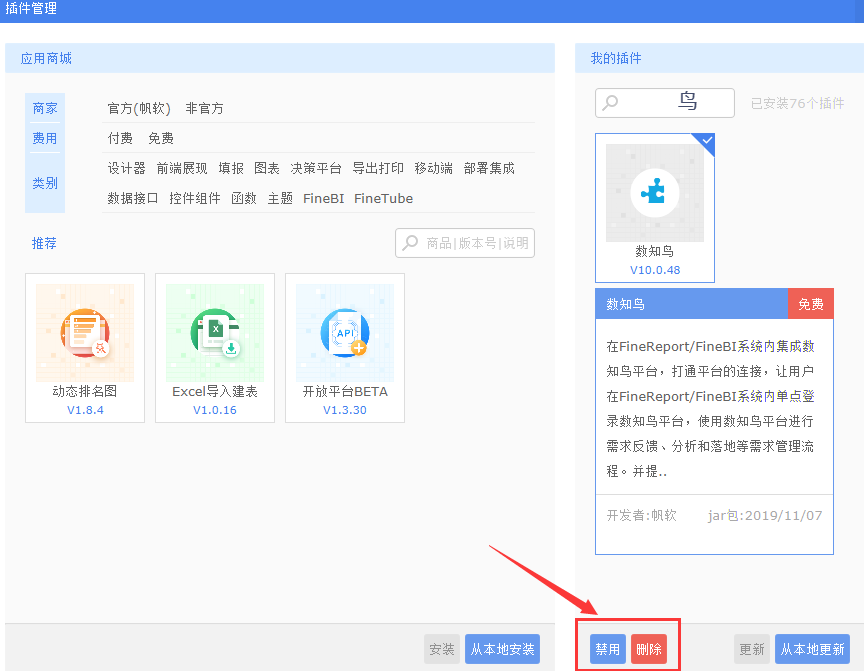Click the 从本地安装 button
864x671 pixels.
point(503,649)
